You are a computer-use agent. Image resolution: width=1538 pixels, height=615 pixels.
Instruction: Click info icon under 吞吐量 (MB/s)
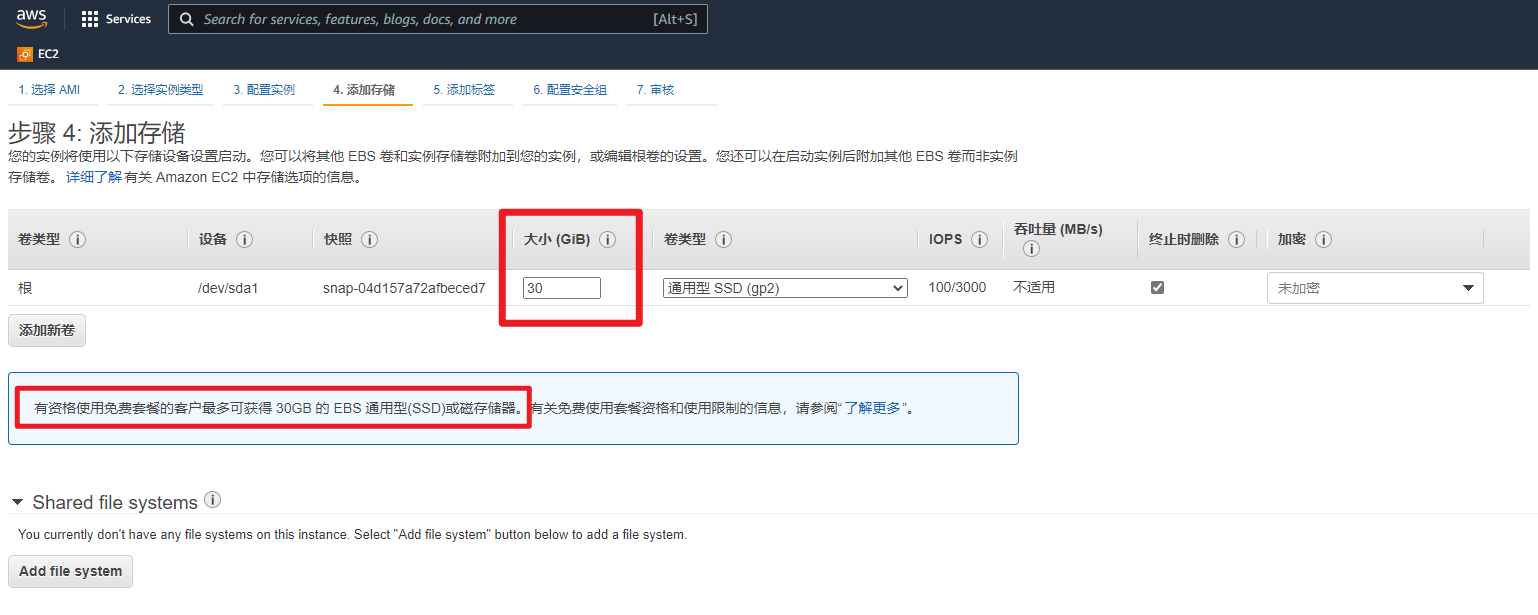(x=1031, y=249)
